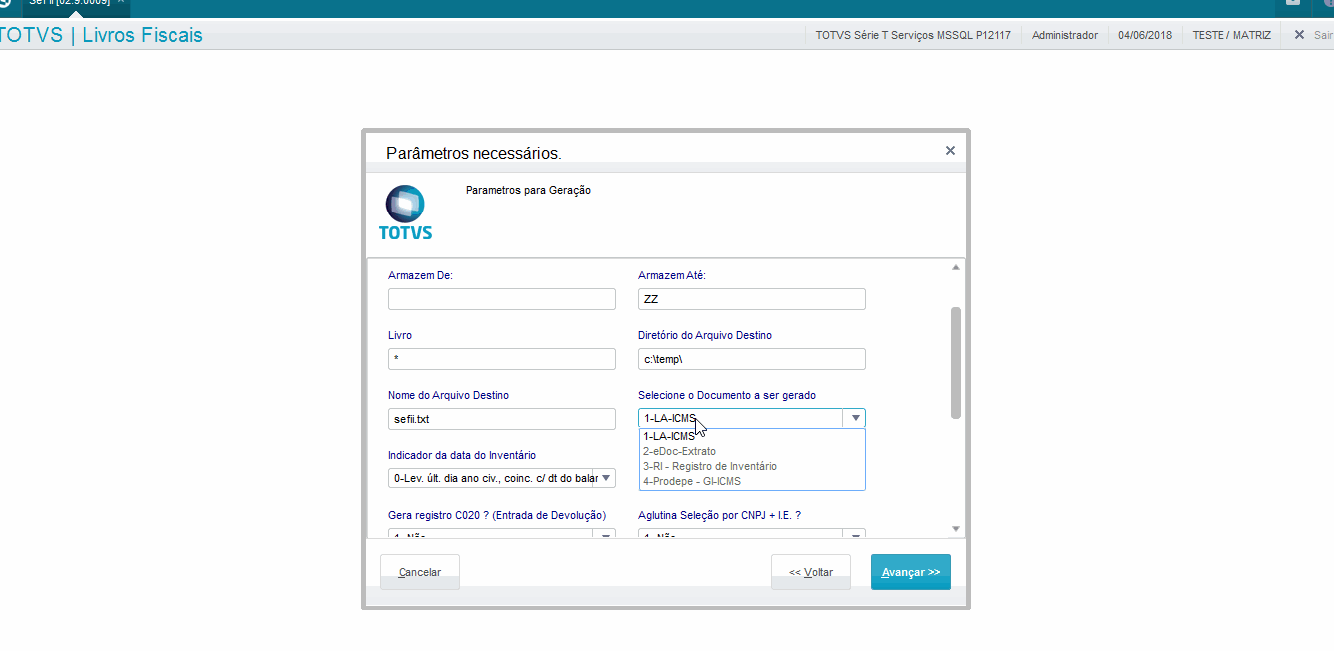Click the Cancelar button
This screenshot has height=651, width=1334.
[420, 572]
